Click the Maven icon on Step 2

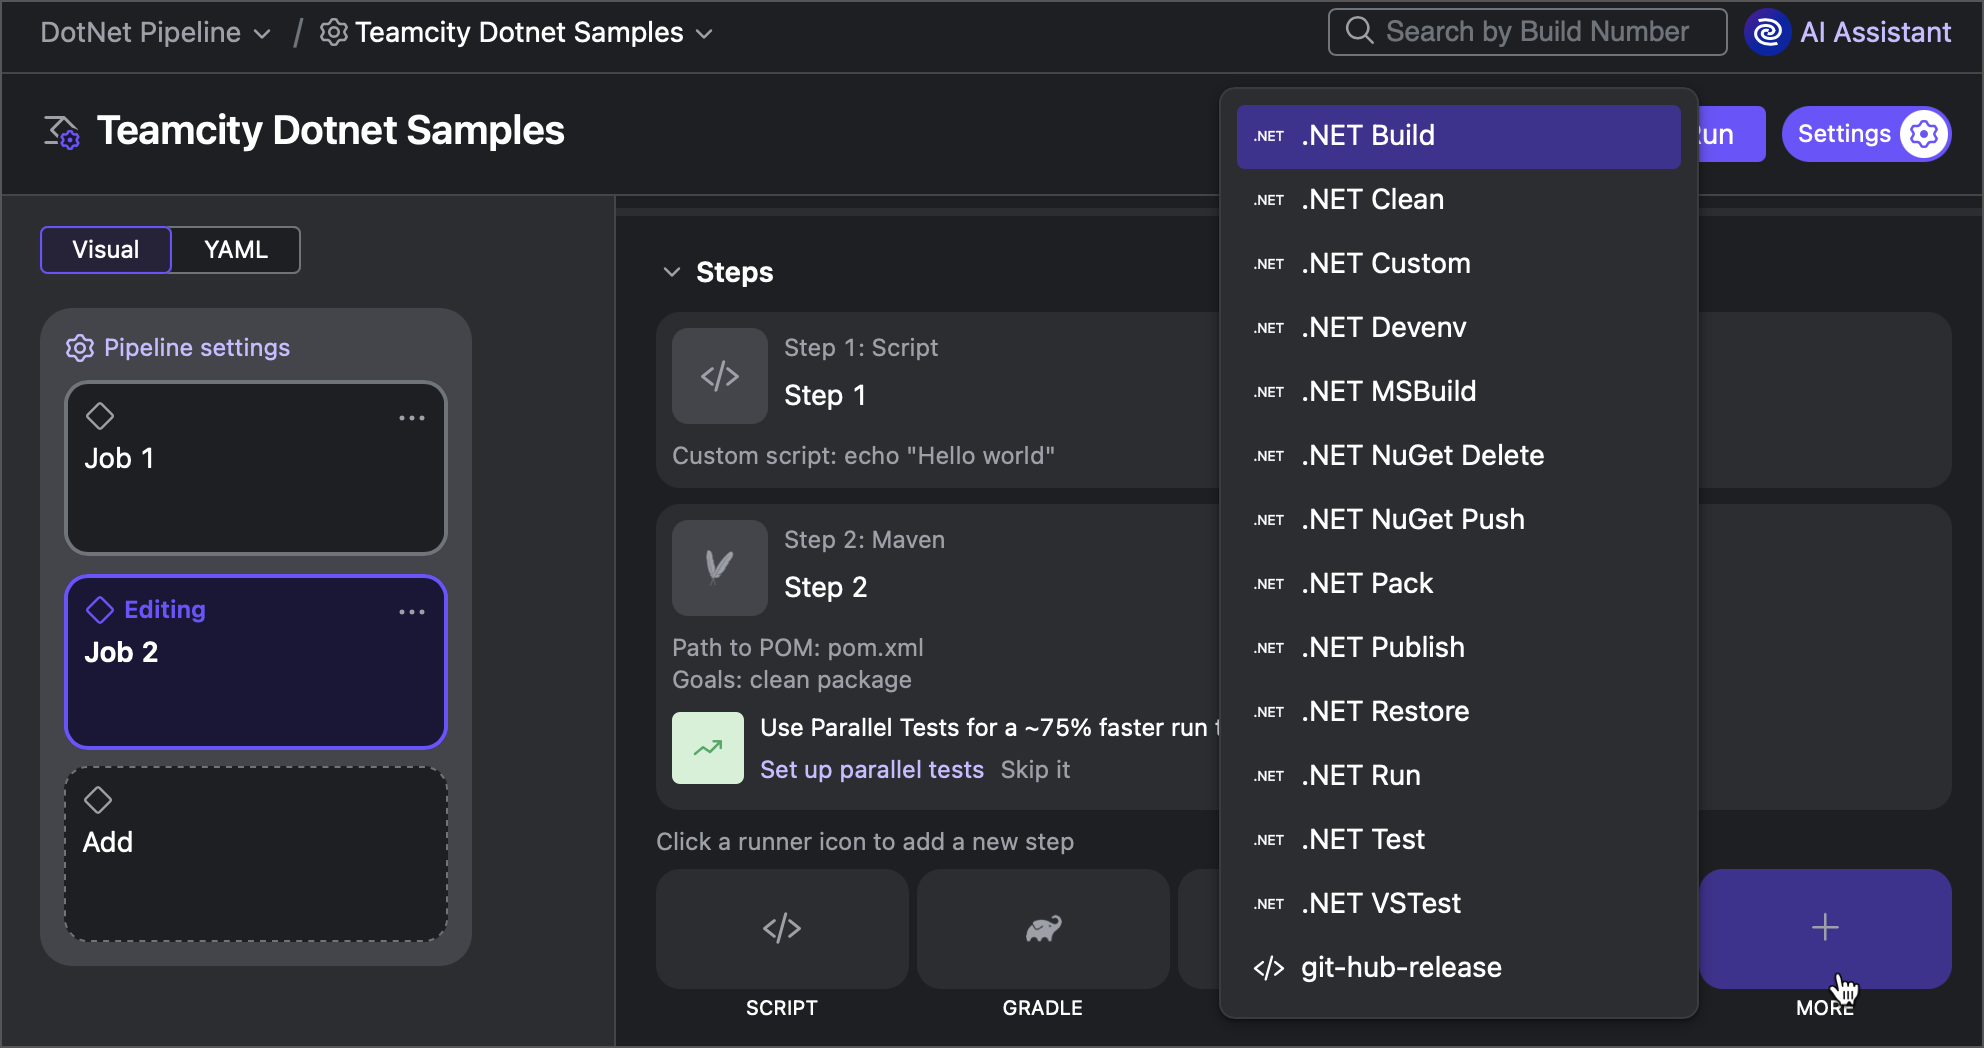(x=719, y=567)
